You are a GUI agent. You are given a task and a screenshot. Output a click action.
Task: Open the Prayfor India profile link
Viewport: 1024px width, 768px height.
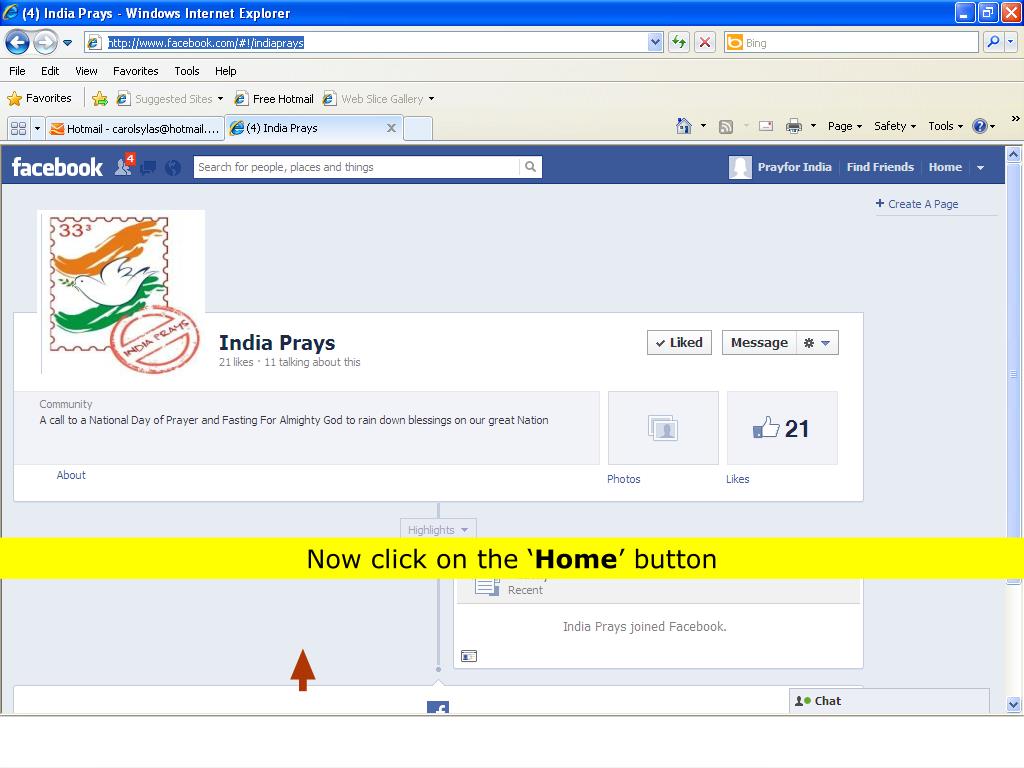[780, 167]
